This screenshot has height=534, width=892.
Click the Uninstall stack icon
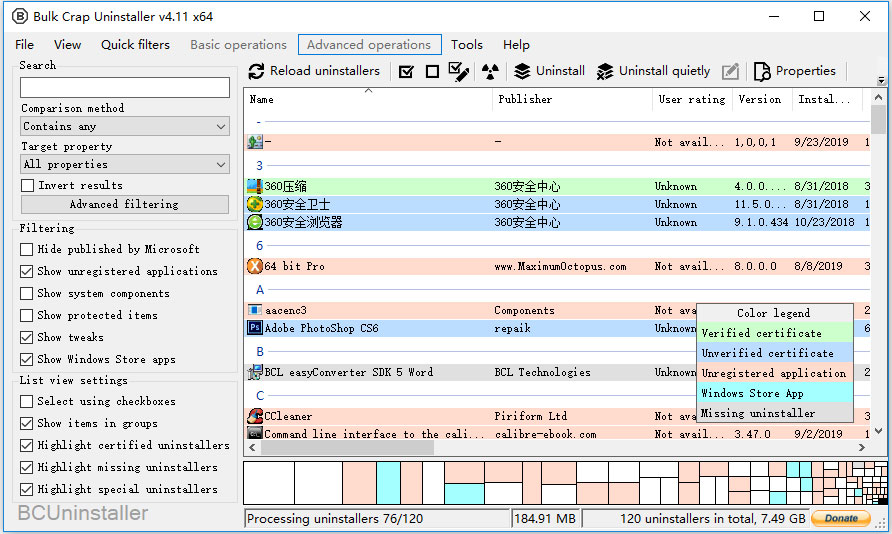click(522, 71)
